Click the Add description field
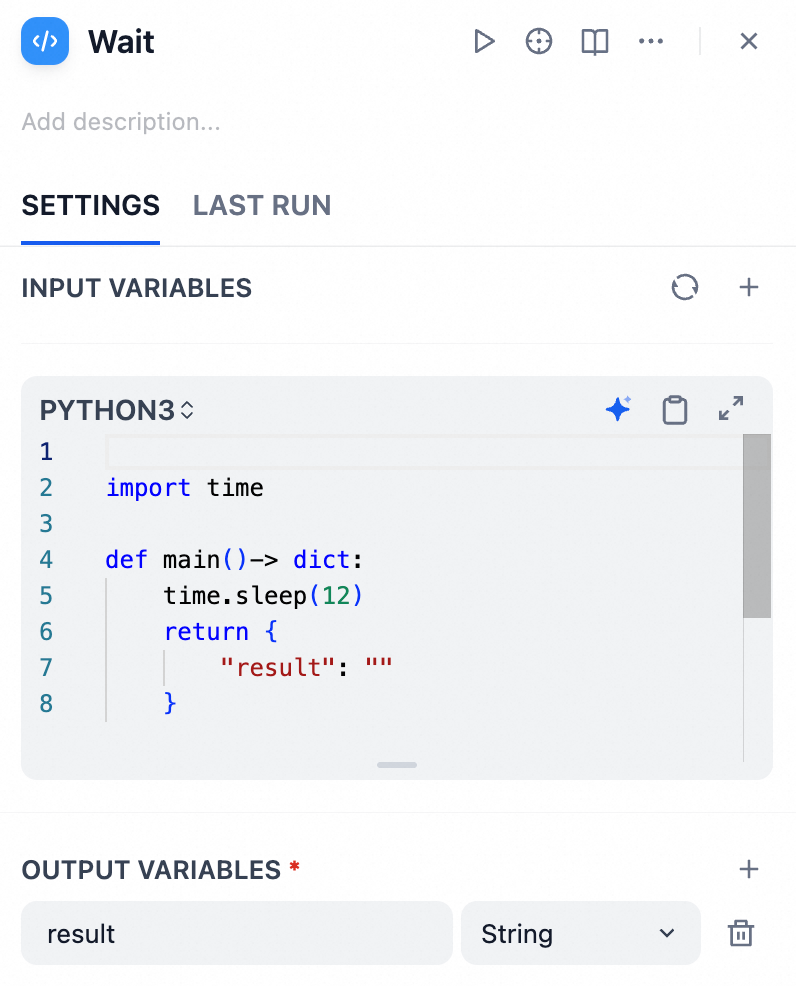This screenshot has height=986, width=796. pyautogui.click(x=121, y=121)
